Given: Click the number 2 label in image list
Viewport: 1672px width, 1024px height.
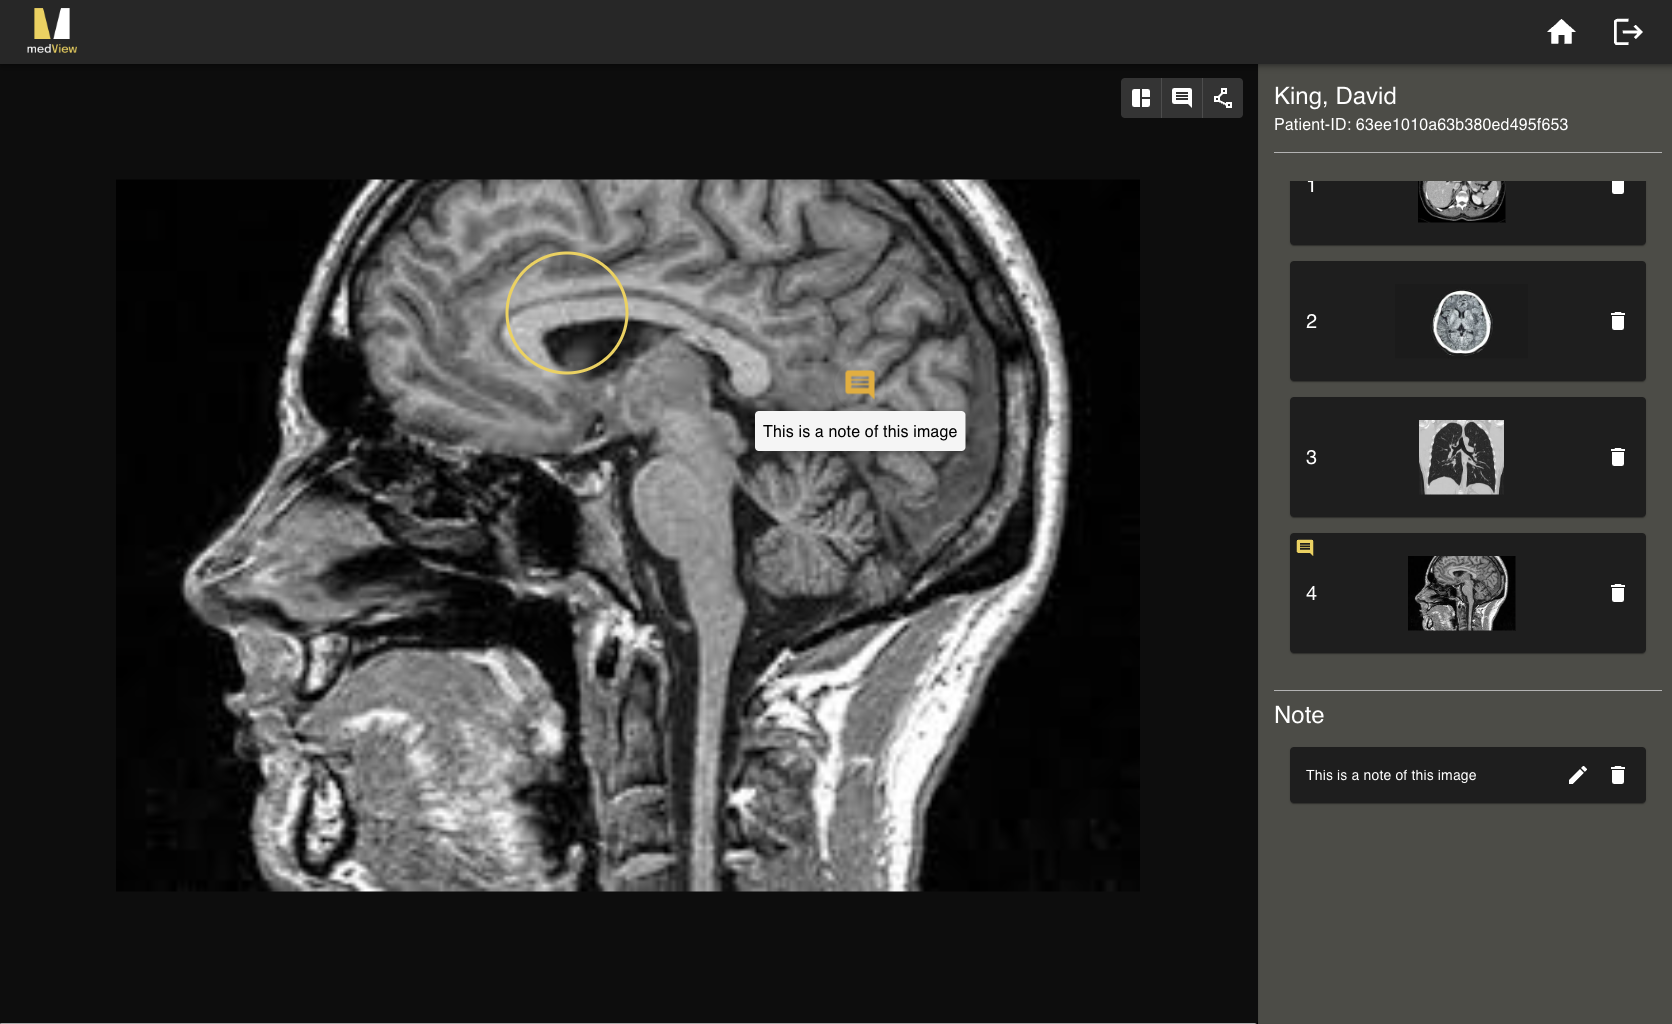Looking at the screenshot, I should click(x=1311, y=321).
